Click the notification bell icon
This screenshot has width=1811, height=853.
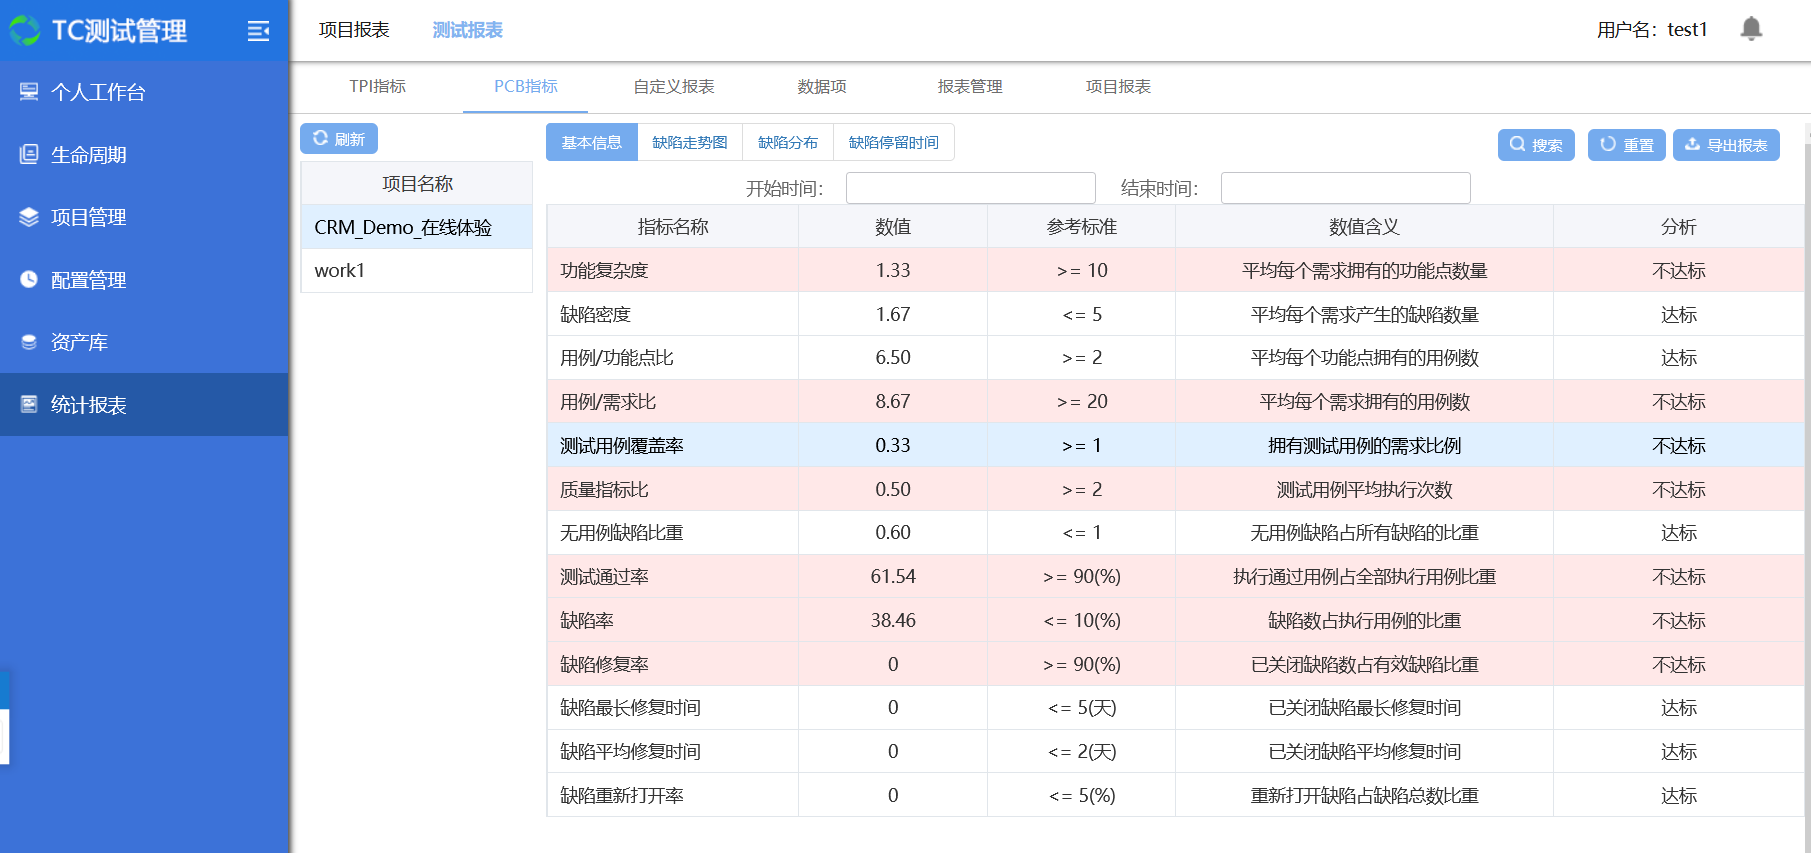(x=1750, y=29)
